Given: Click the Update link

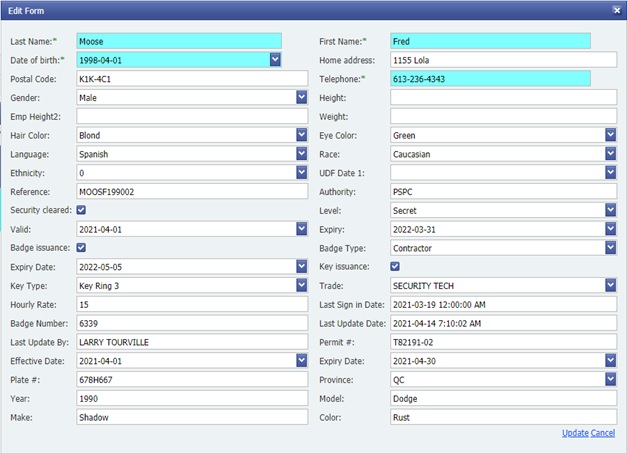Looking at the screenshot, I should [575, 433].
